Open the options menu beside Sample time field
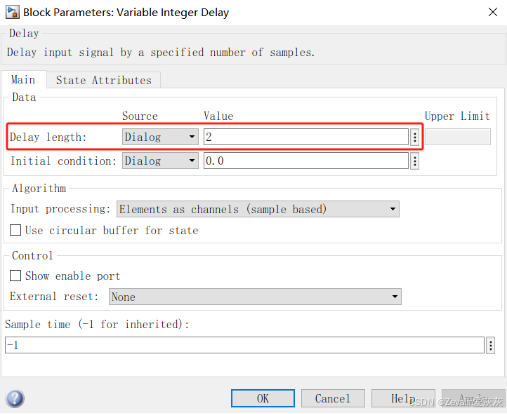 tap(490, 345)
